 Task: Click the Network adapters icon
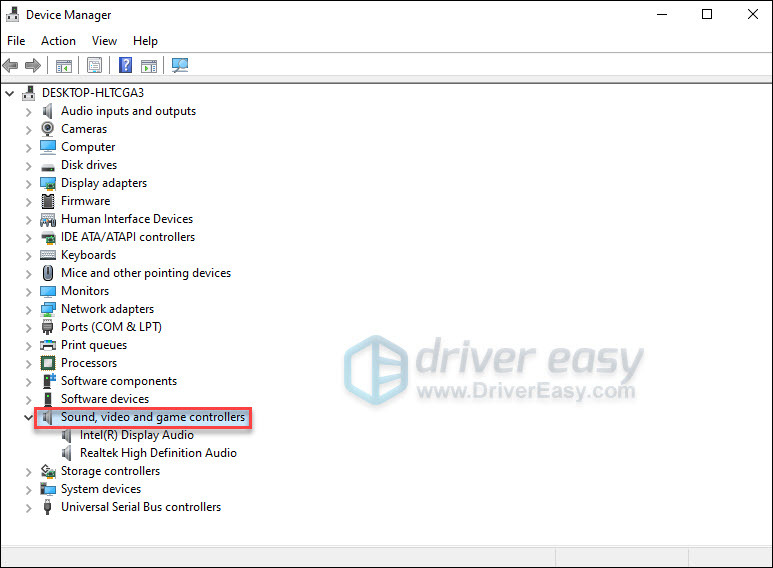48,309
